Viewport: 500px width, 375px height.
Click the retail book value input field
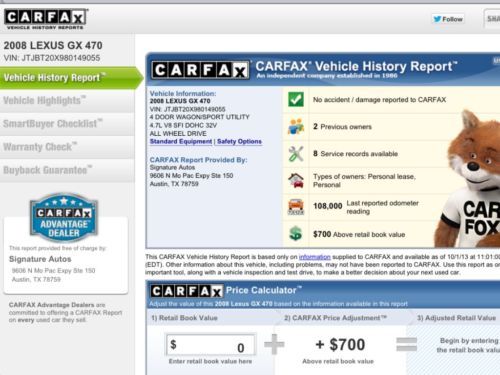[x=211, y=345]
